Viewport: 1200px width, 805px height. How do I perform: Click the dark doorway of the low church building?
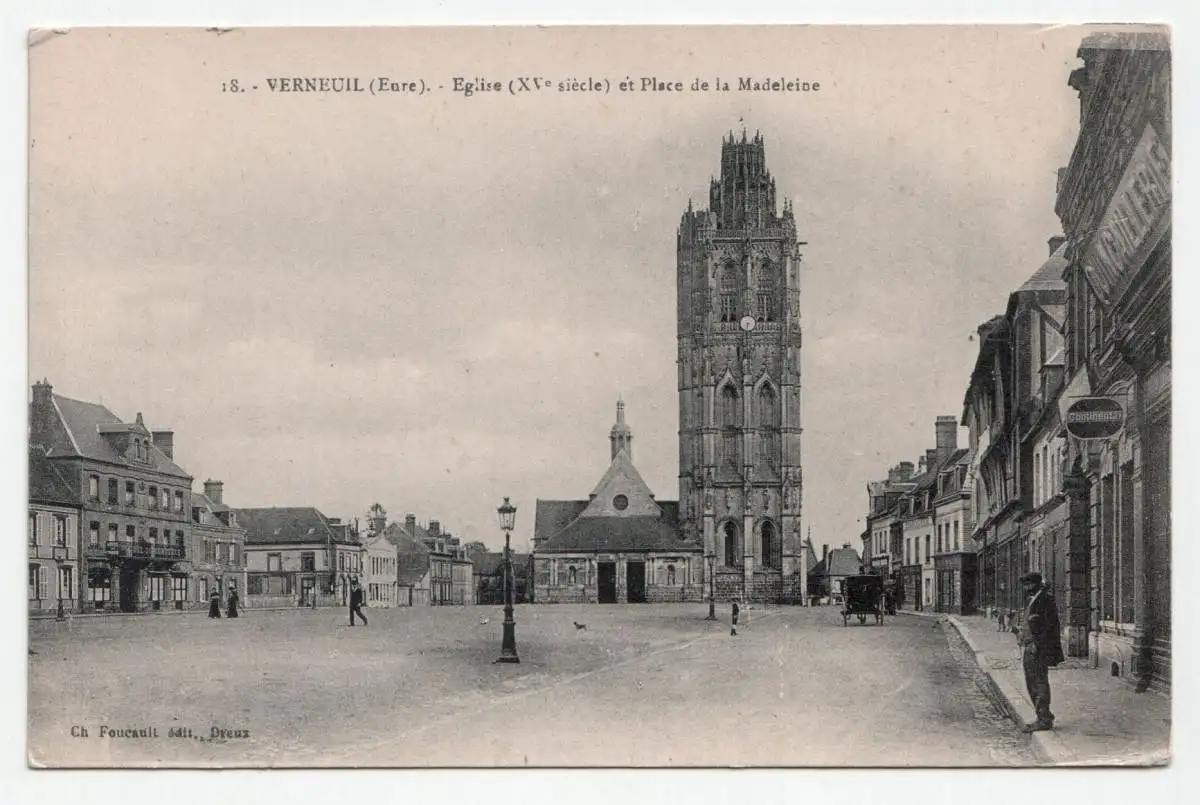[x=606, y=582]
